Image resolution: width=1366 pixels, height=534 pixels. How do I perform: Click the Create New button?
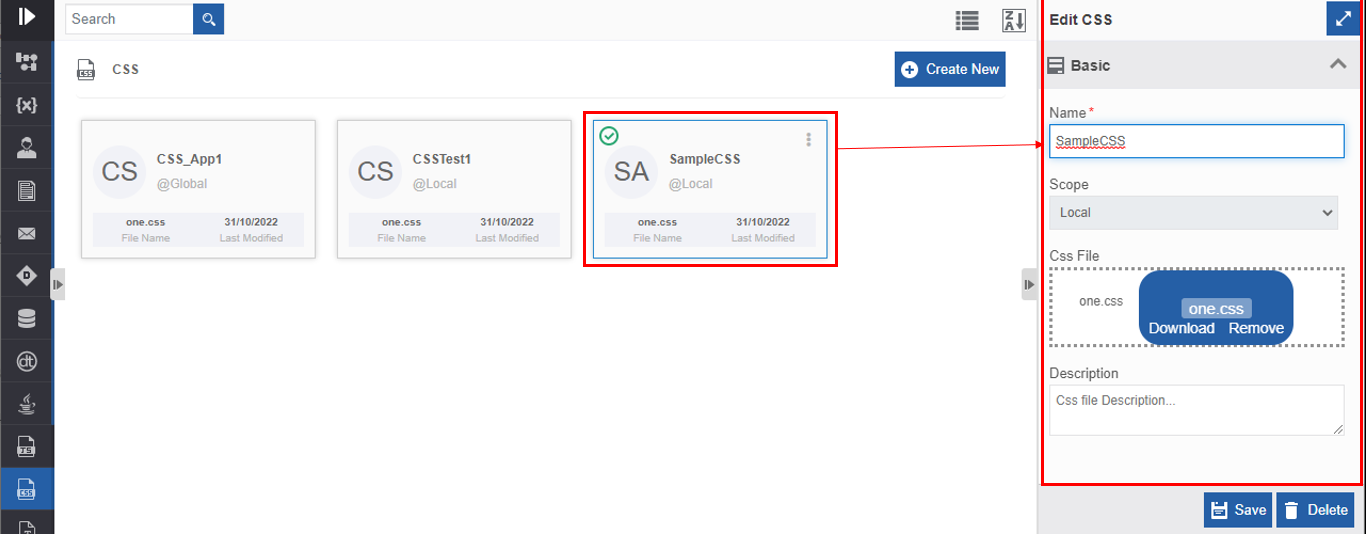point(950,69)
